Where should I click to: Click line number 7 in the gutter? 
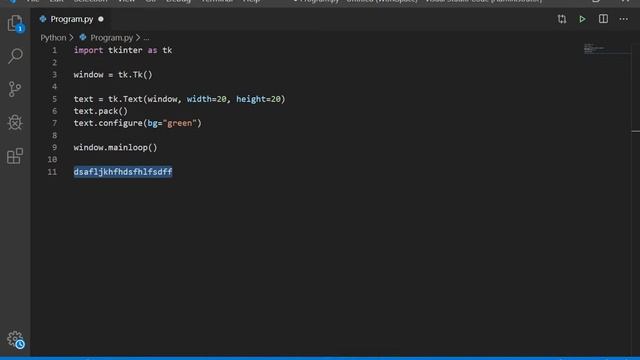(x=54, y=123)
